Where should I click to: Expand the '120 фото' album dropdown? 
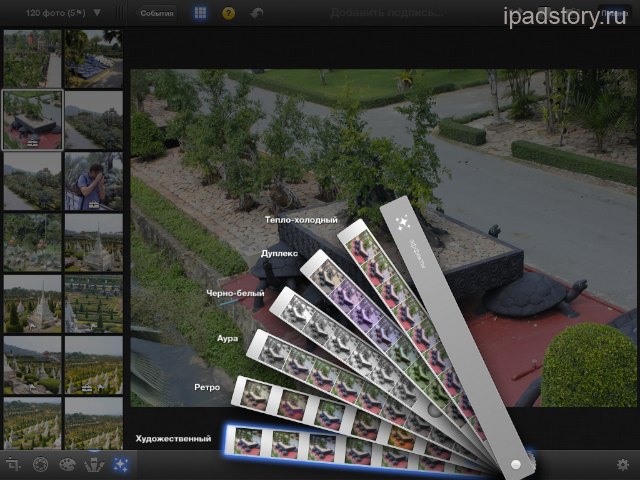[x=97, y=13]
